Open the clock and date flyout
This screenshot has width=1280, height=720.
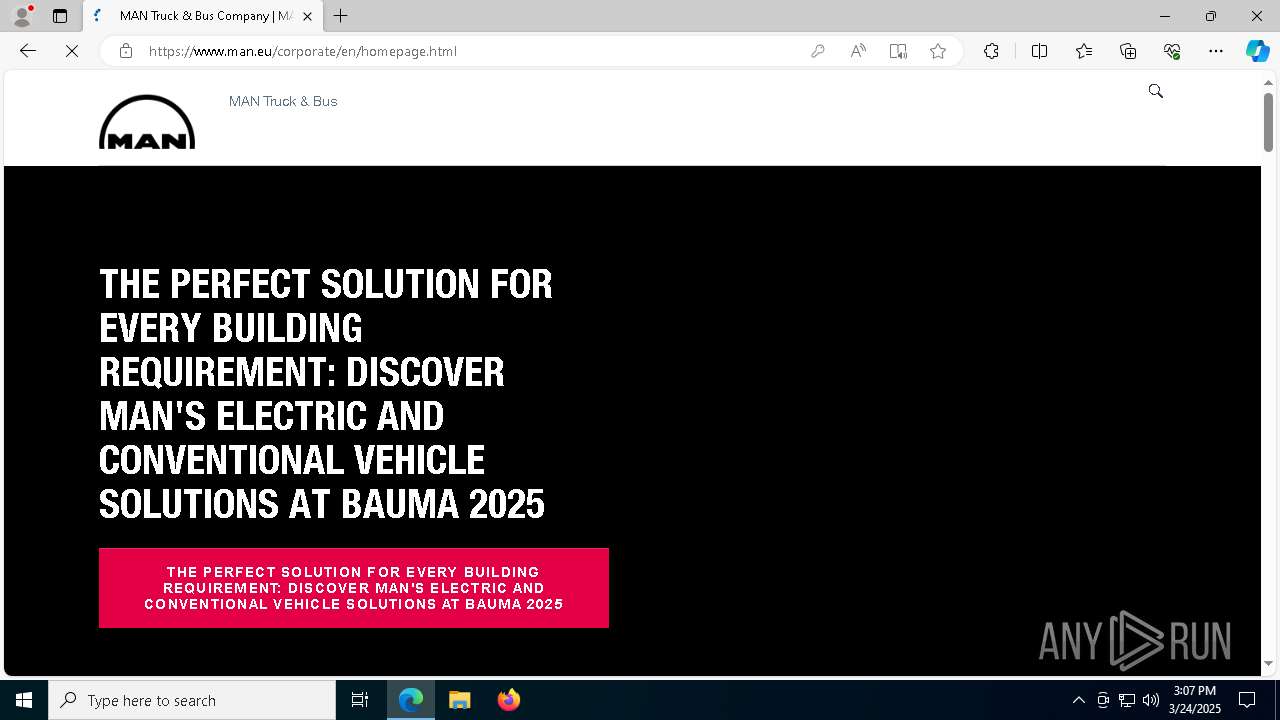(1195, 700)
